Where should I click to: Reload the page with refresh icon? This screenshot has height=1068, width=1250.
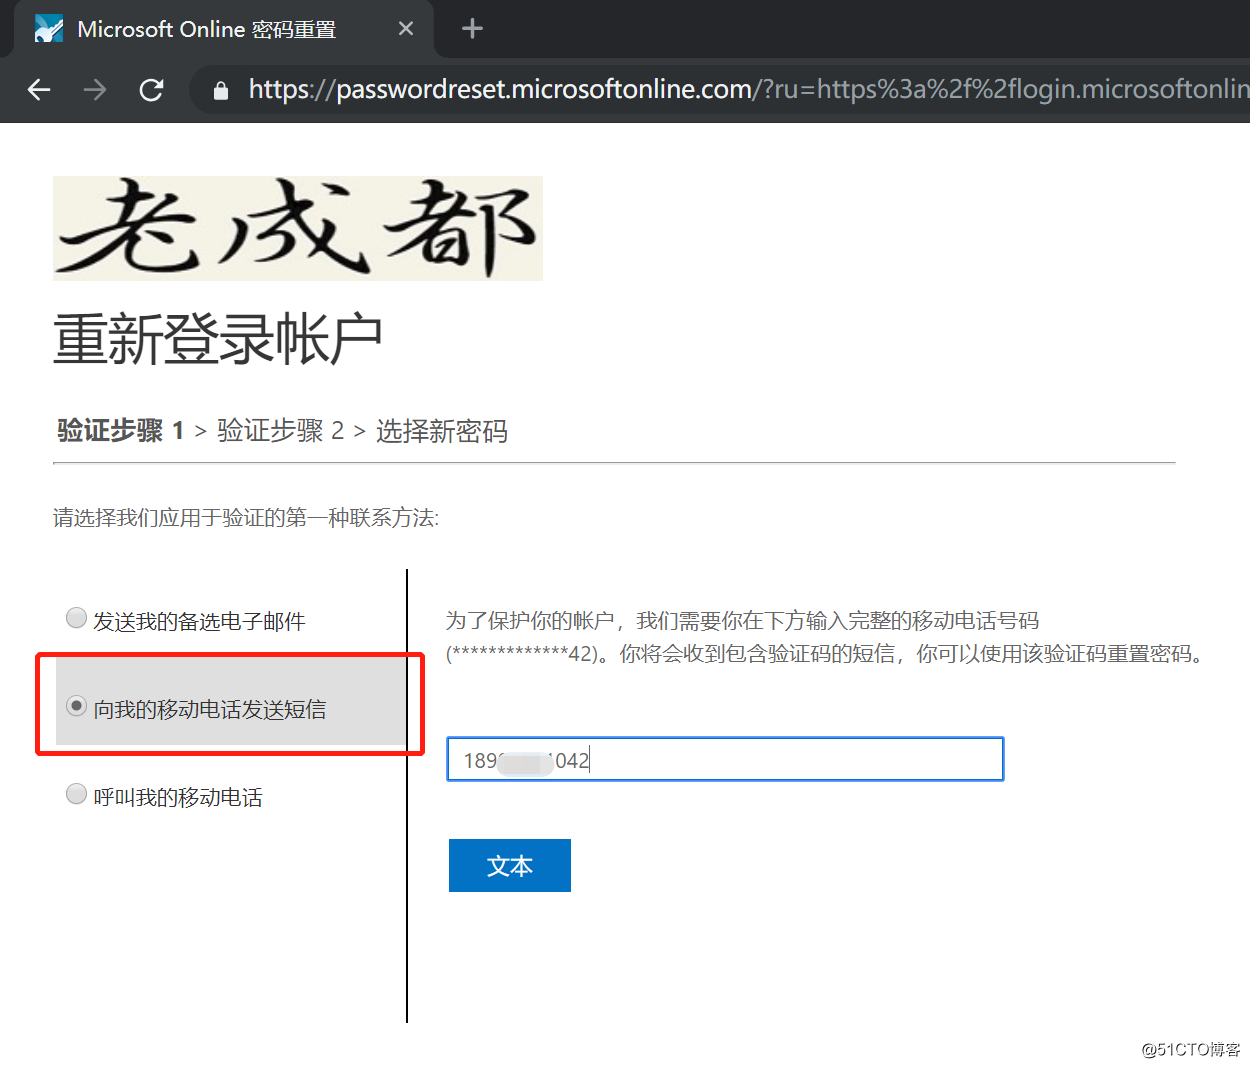pos(151,90)
